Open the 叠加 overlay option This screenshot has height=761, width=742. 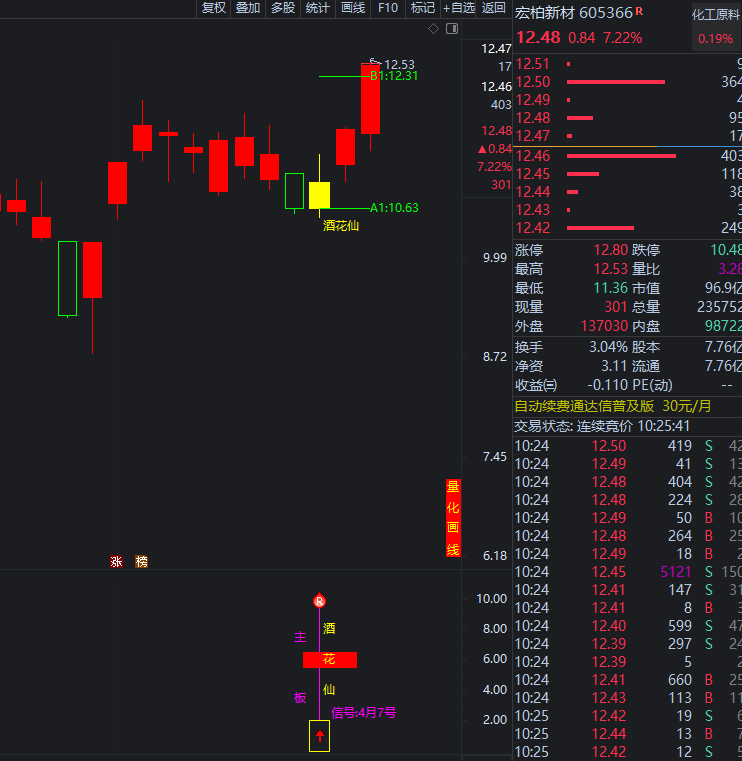248,8
